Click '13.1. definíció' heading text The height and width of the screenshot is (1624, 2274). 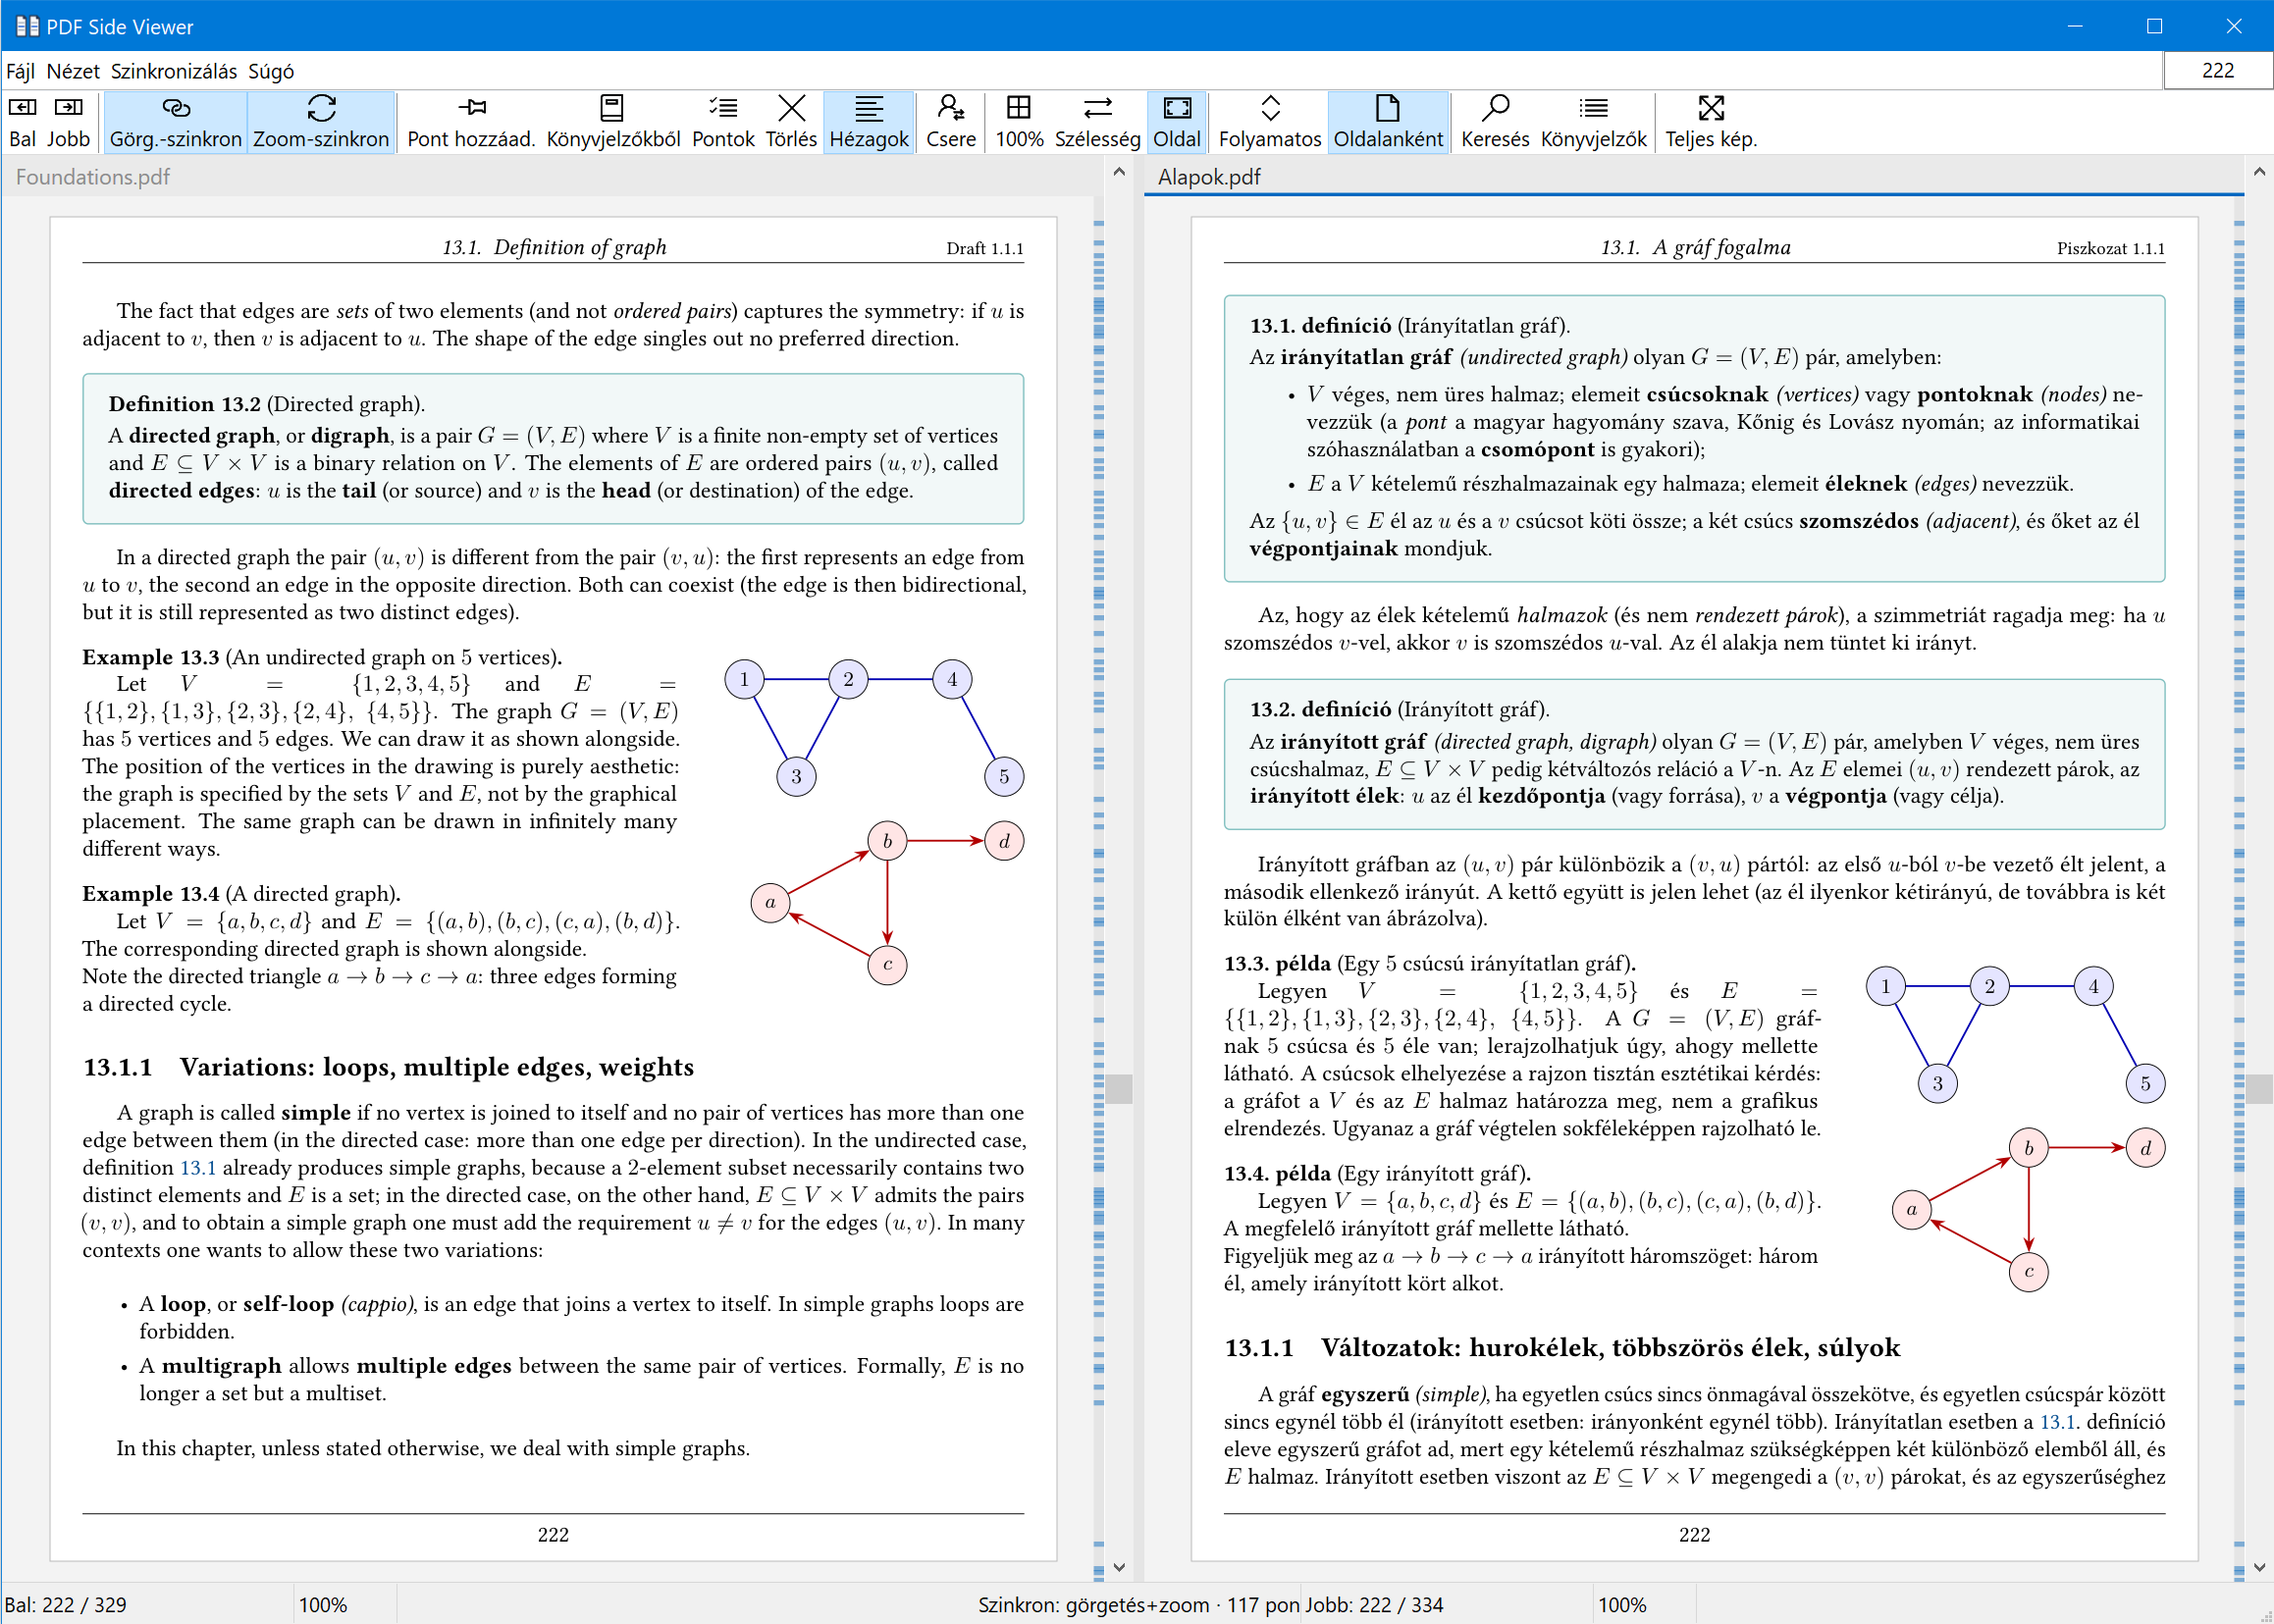coord(1320,325)
